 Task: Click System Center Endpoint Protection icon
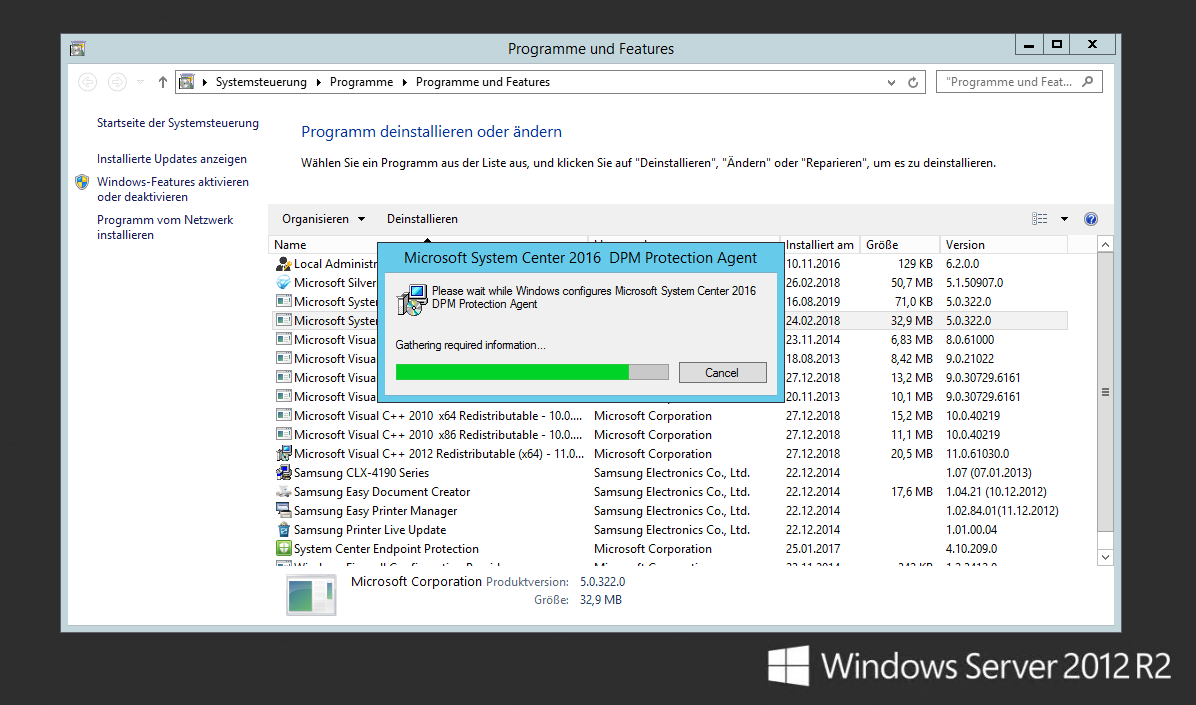click(284, 549)
